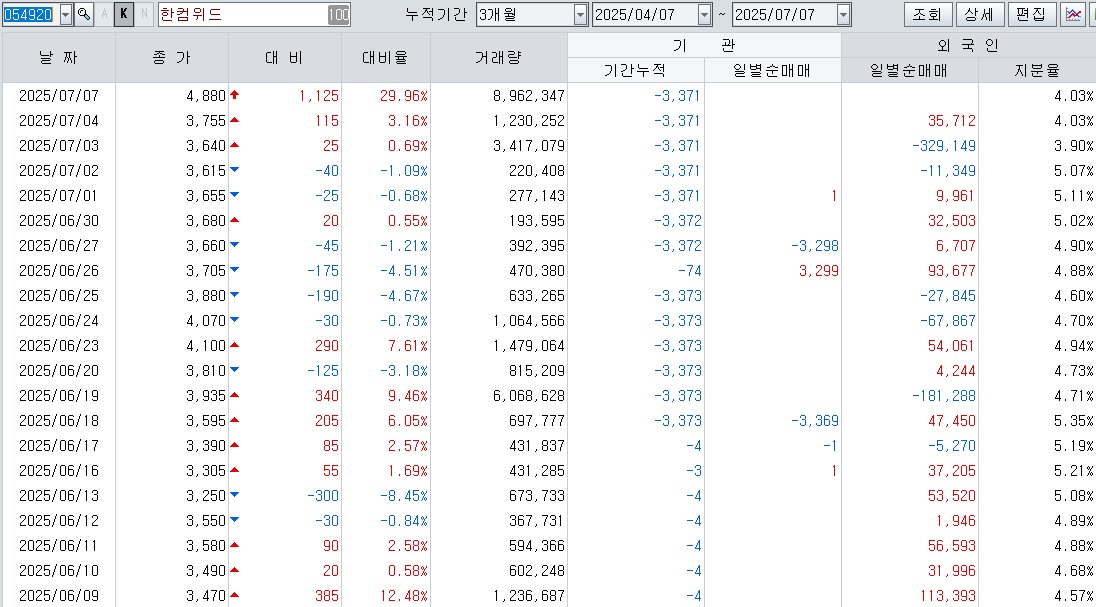Click the stock code input field 054920

click(31, 15)
